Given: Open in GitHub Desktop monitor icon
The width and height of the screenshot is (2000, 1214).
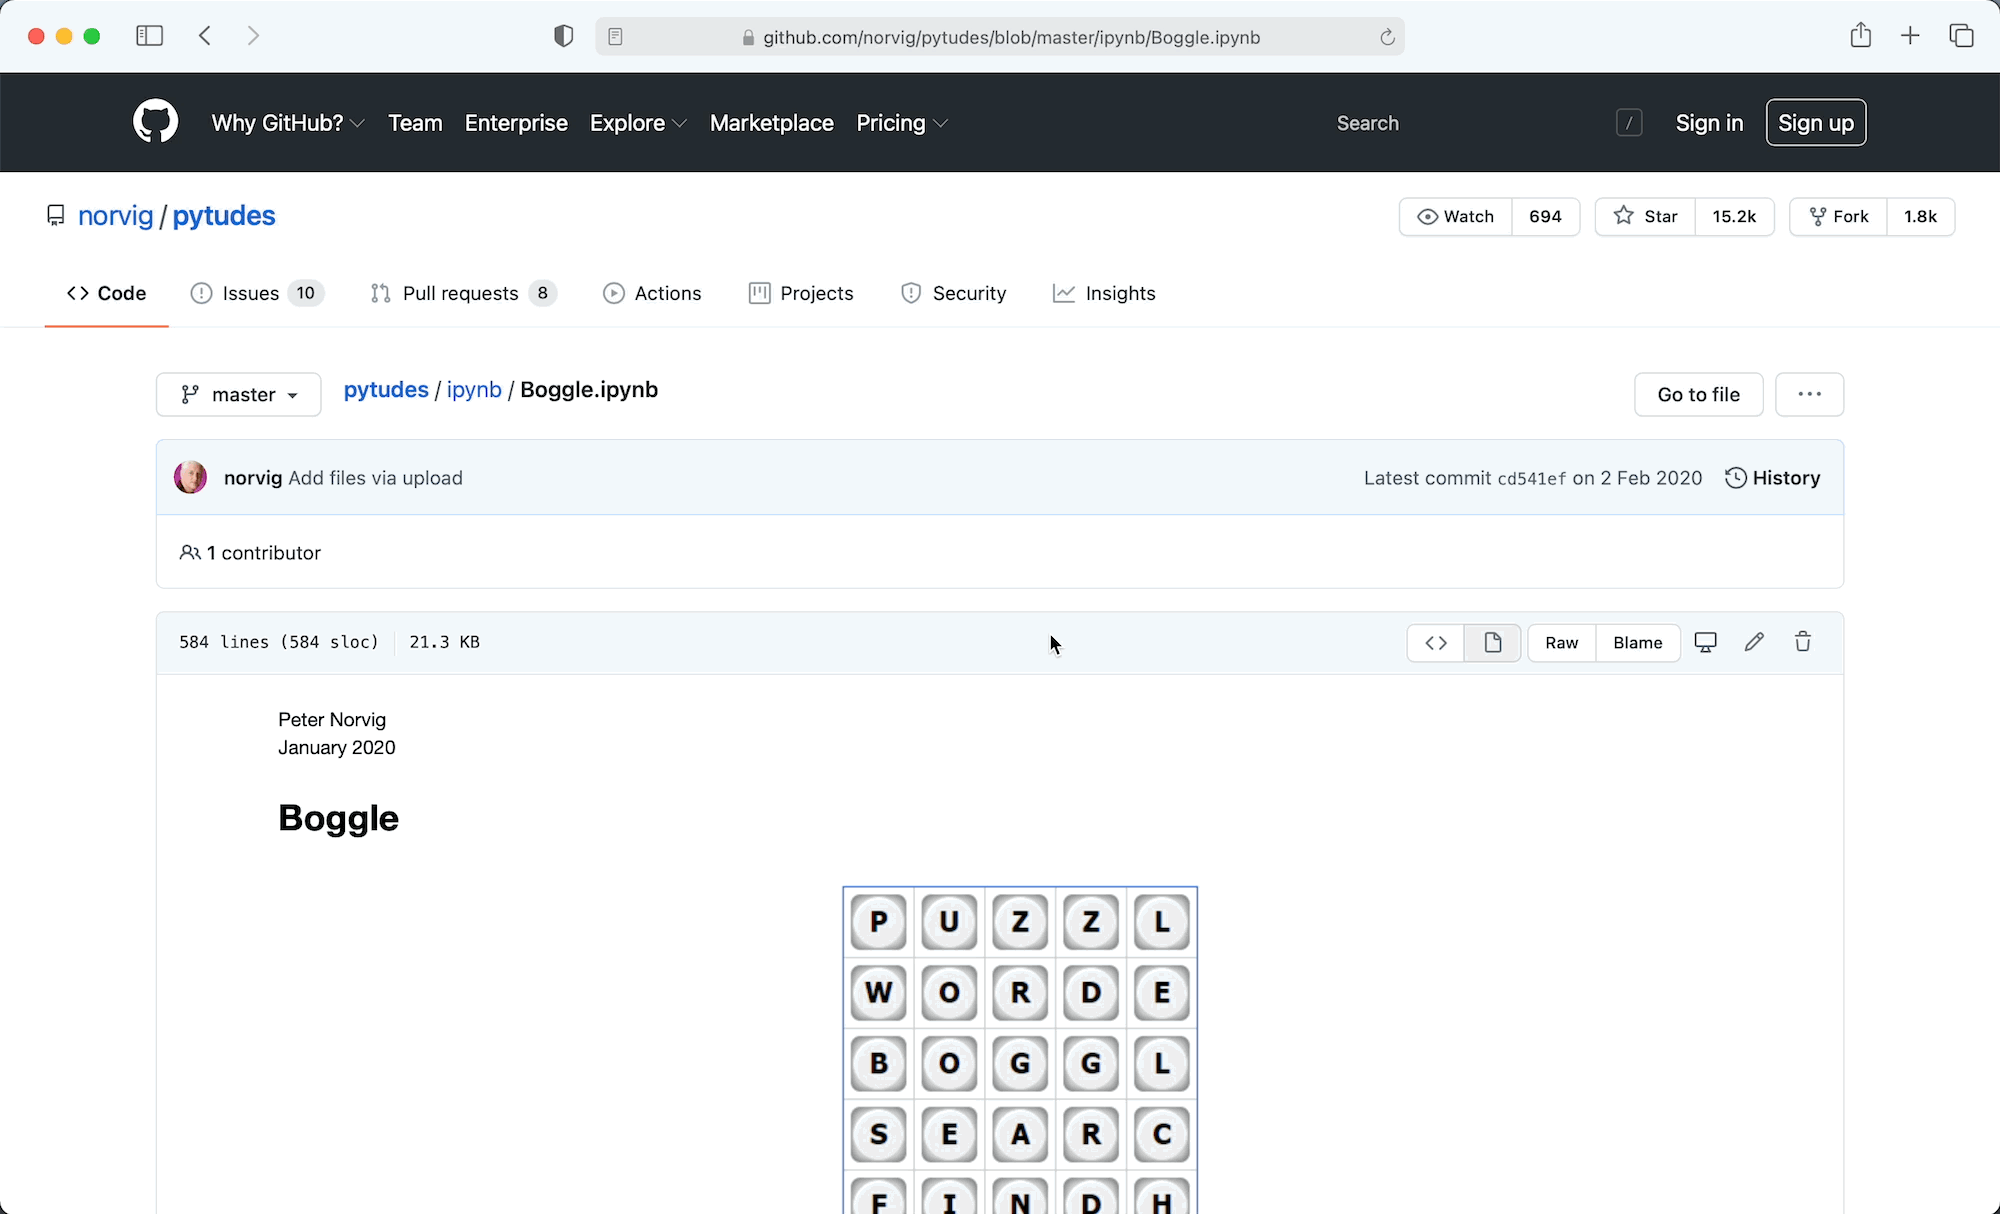Looking at the screenshot, I should pos(1706,642).
